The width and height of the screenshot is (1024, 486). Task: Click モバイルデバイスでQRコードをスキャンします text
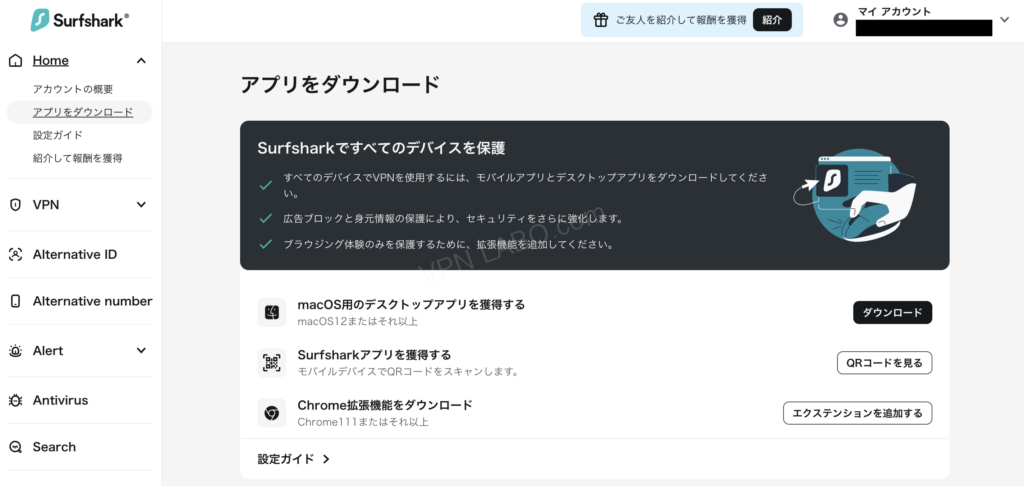[x=408, y=372]
